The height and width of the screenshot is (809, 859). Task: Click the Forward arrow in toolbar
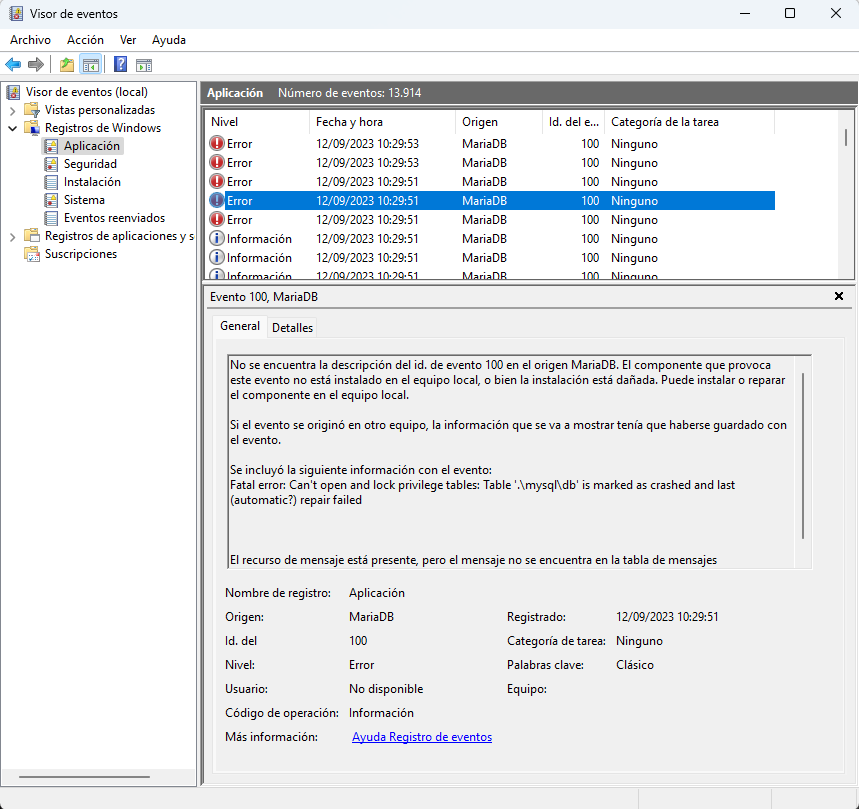[36, 65]
